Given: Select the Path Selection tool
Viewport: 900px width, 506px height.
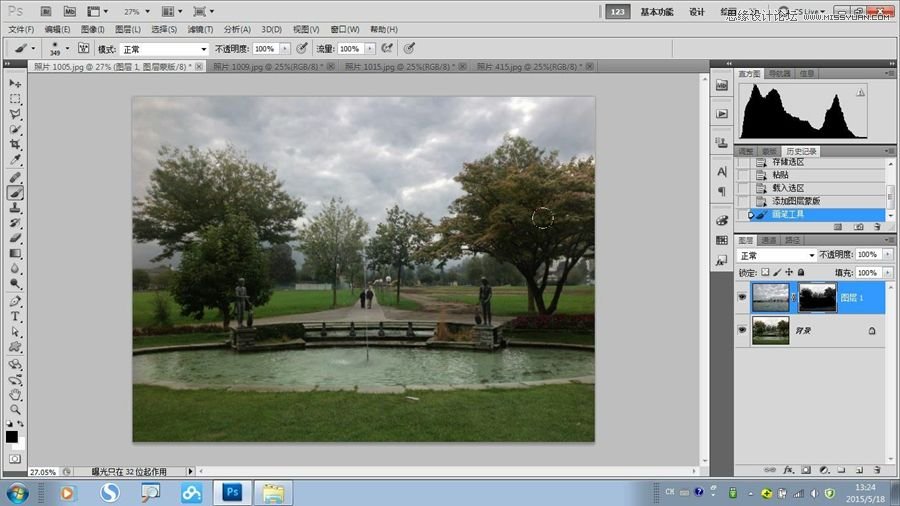Looking at the screenshot, I should tap(15, 332).
